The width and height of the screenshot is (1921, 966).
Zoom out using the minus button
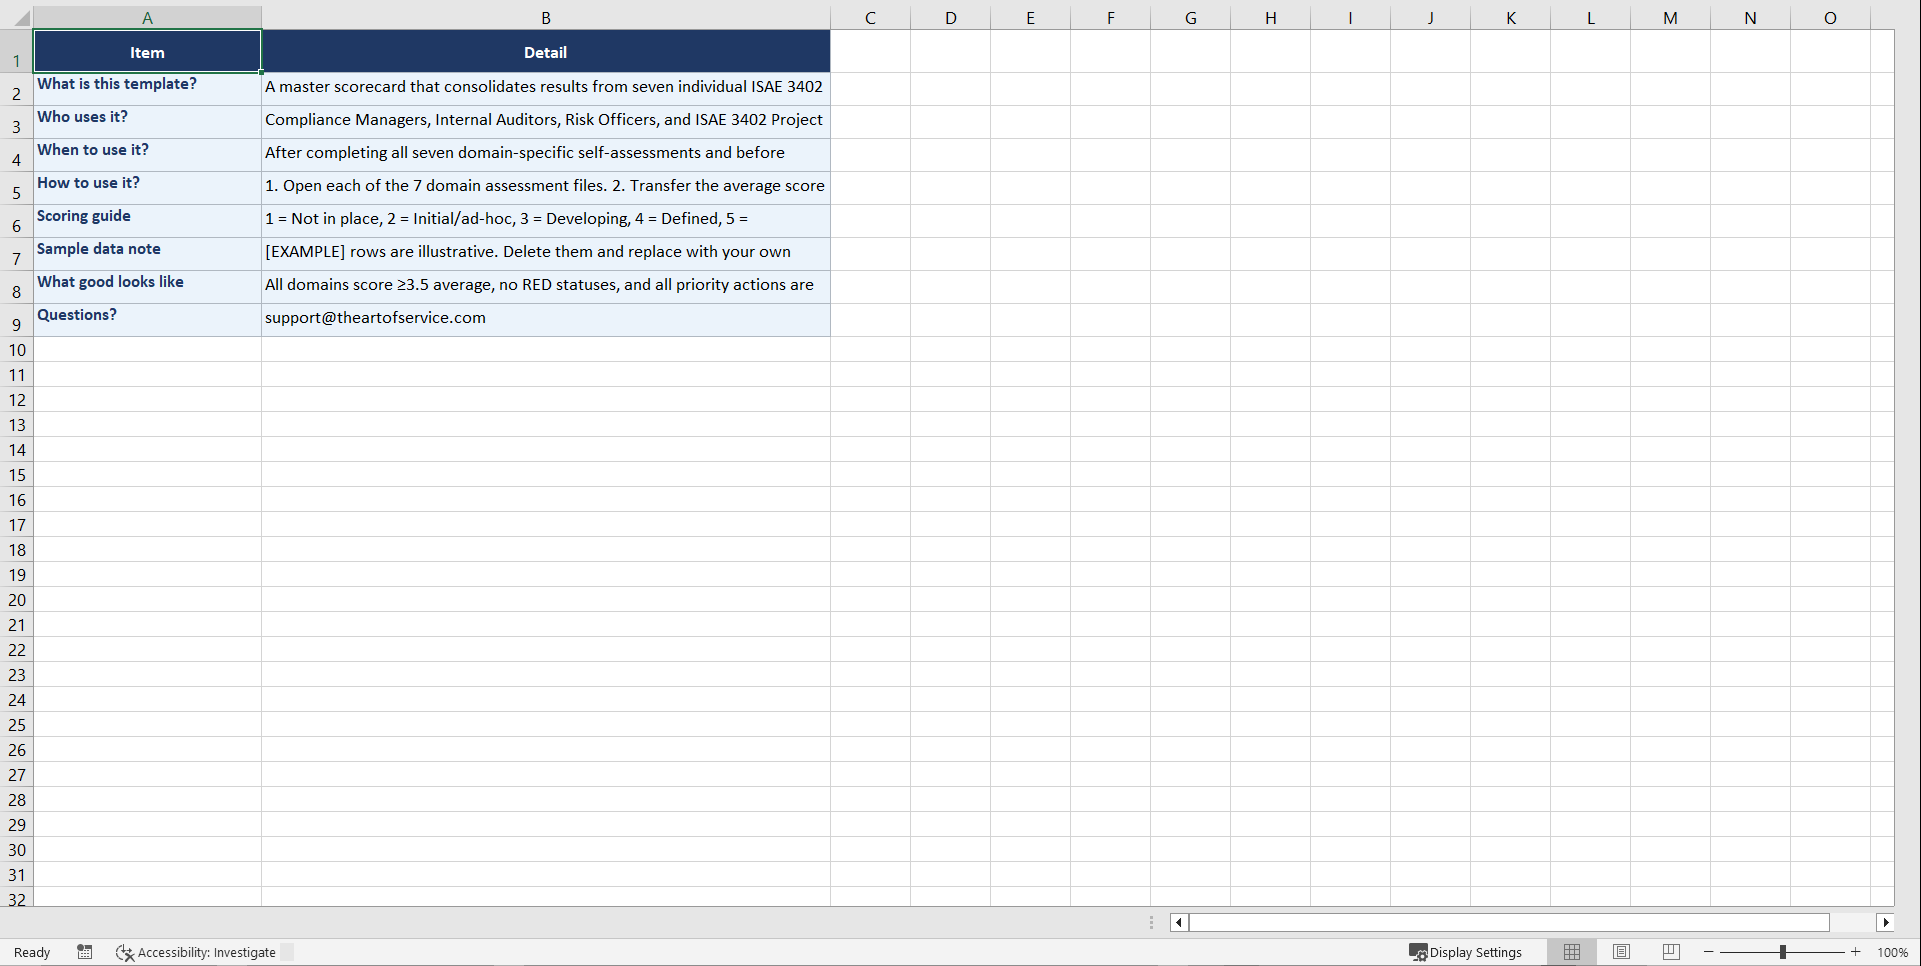point(1709,952)
